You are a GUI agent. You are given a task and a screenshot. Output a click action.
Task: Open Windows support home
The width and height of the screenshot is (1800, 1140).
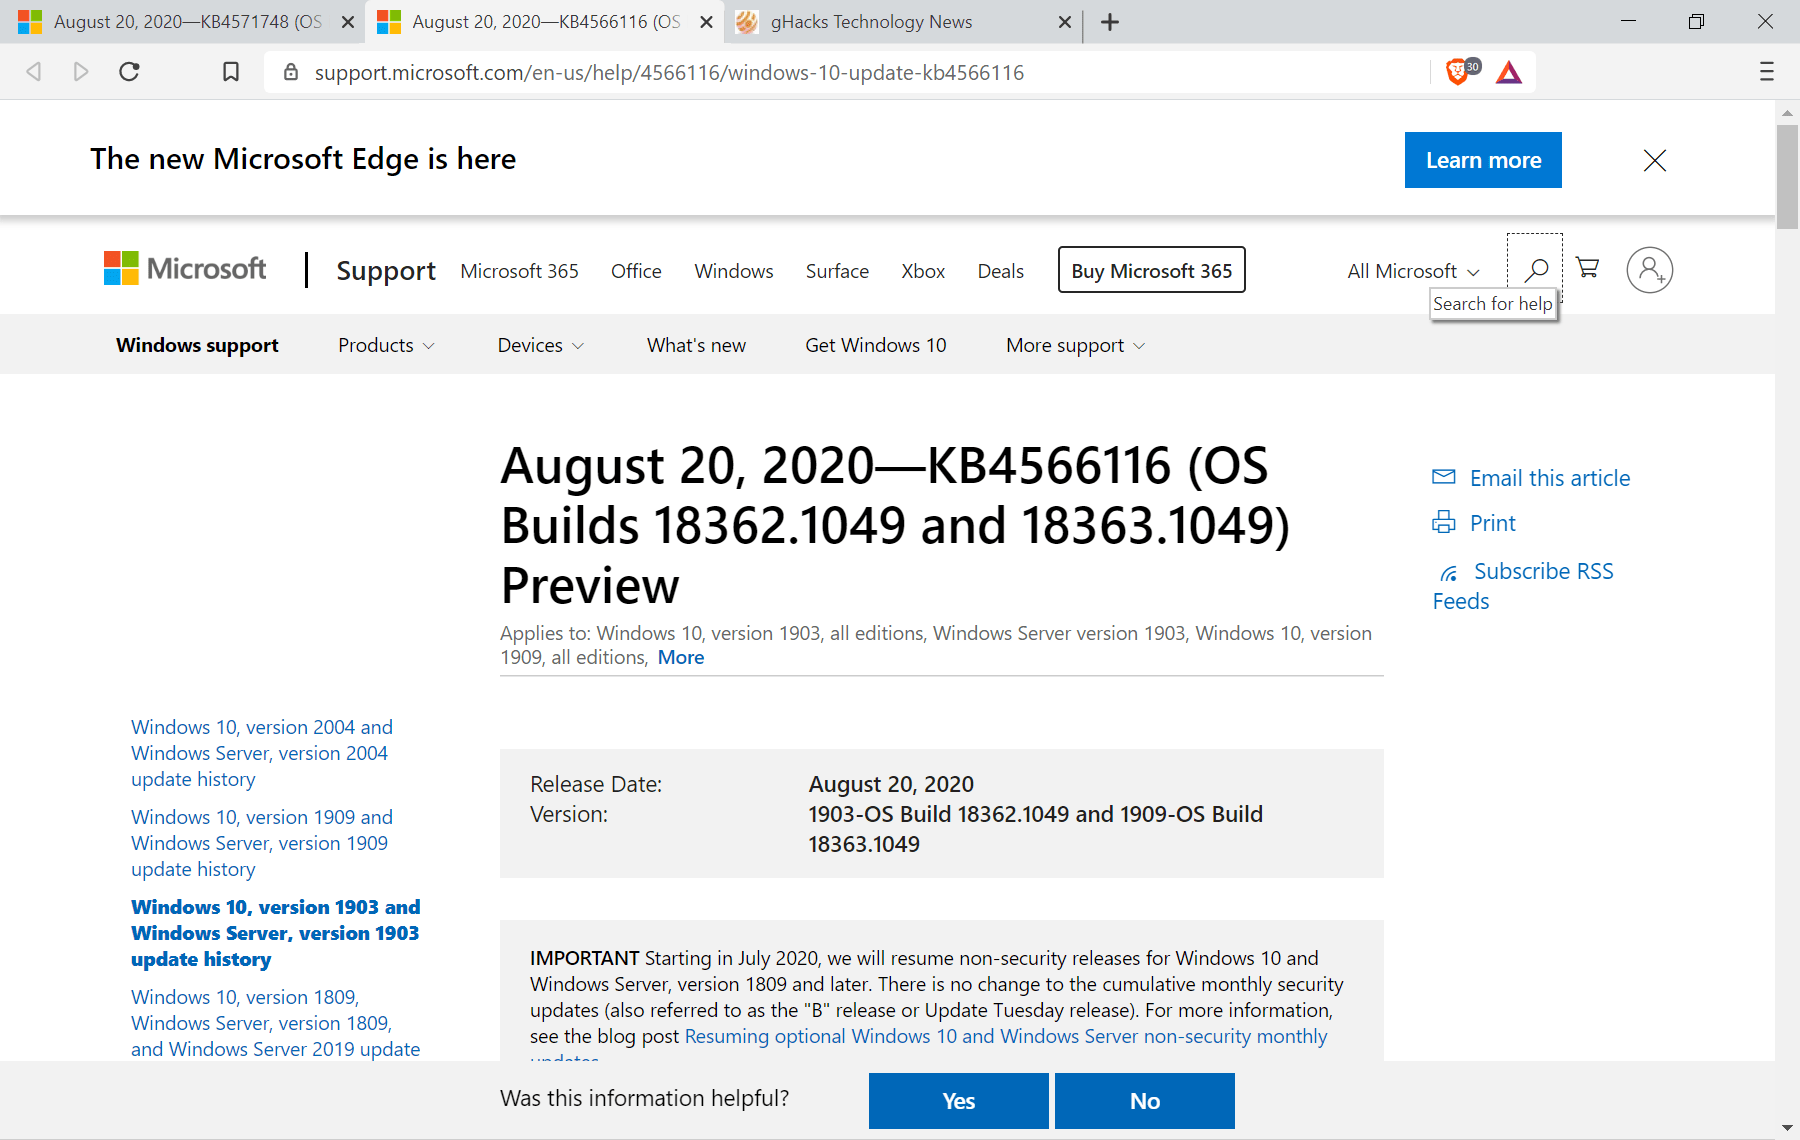(197, 345)
